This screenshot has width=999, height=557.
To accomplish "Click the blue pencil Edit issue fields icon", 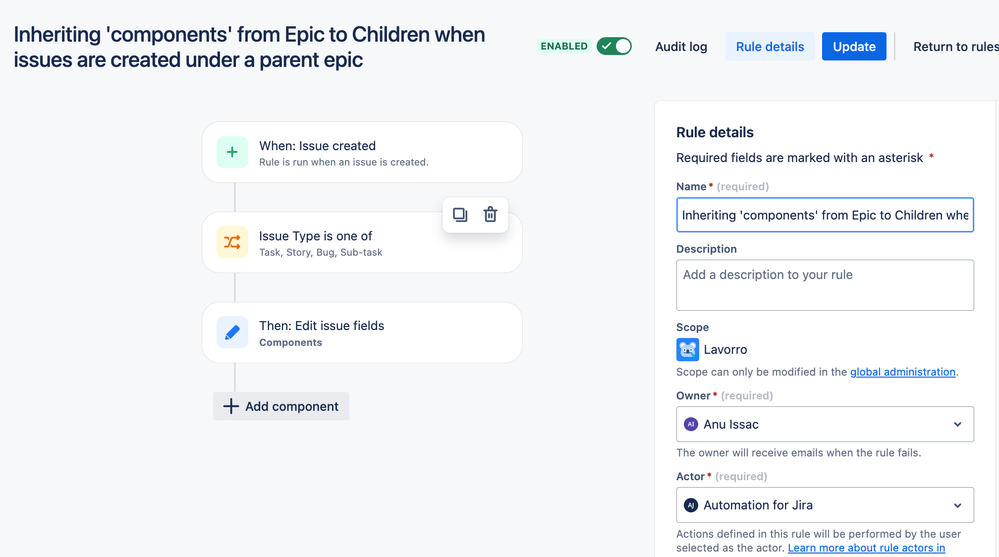I will pos(232,332).
